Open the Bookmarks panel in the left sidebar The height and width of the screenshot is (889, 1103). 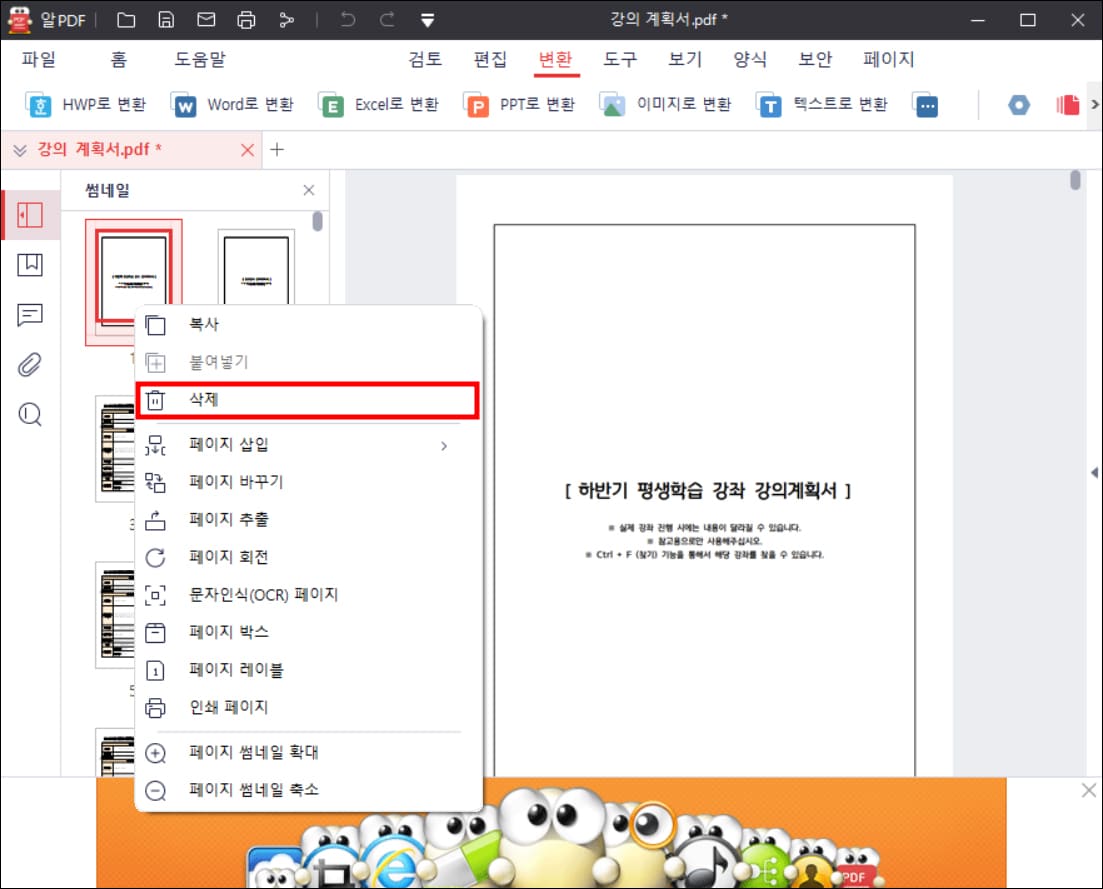(30, 265)
